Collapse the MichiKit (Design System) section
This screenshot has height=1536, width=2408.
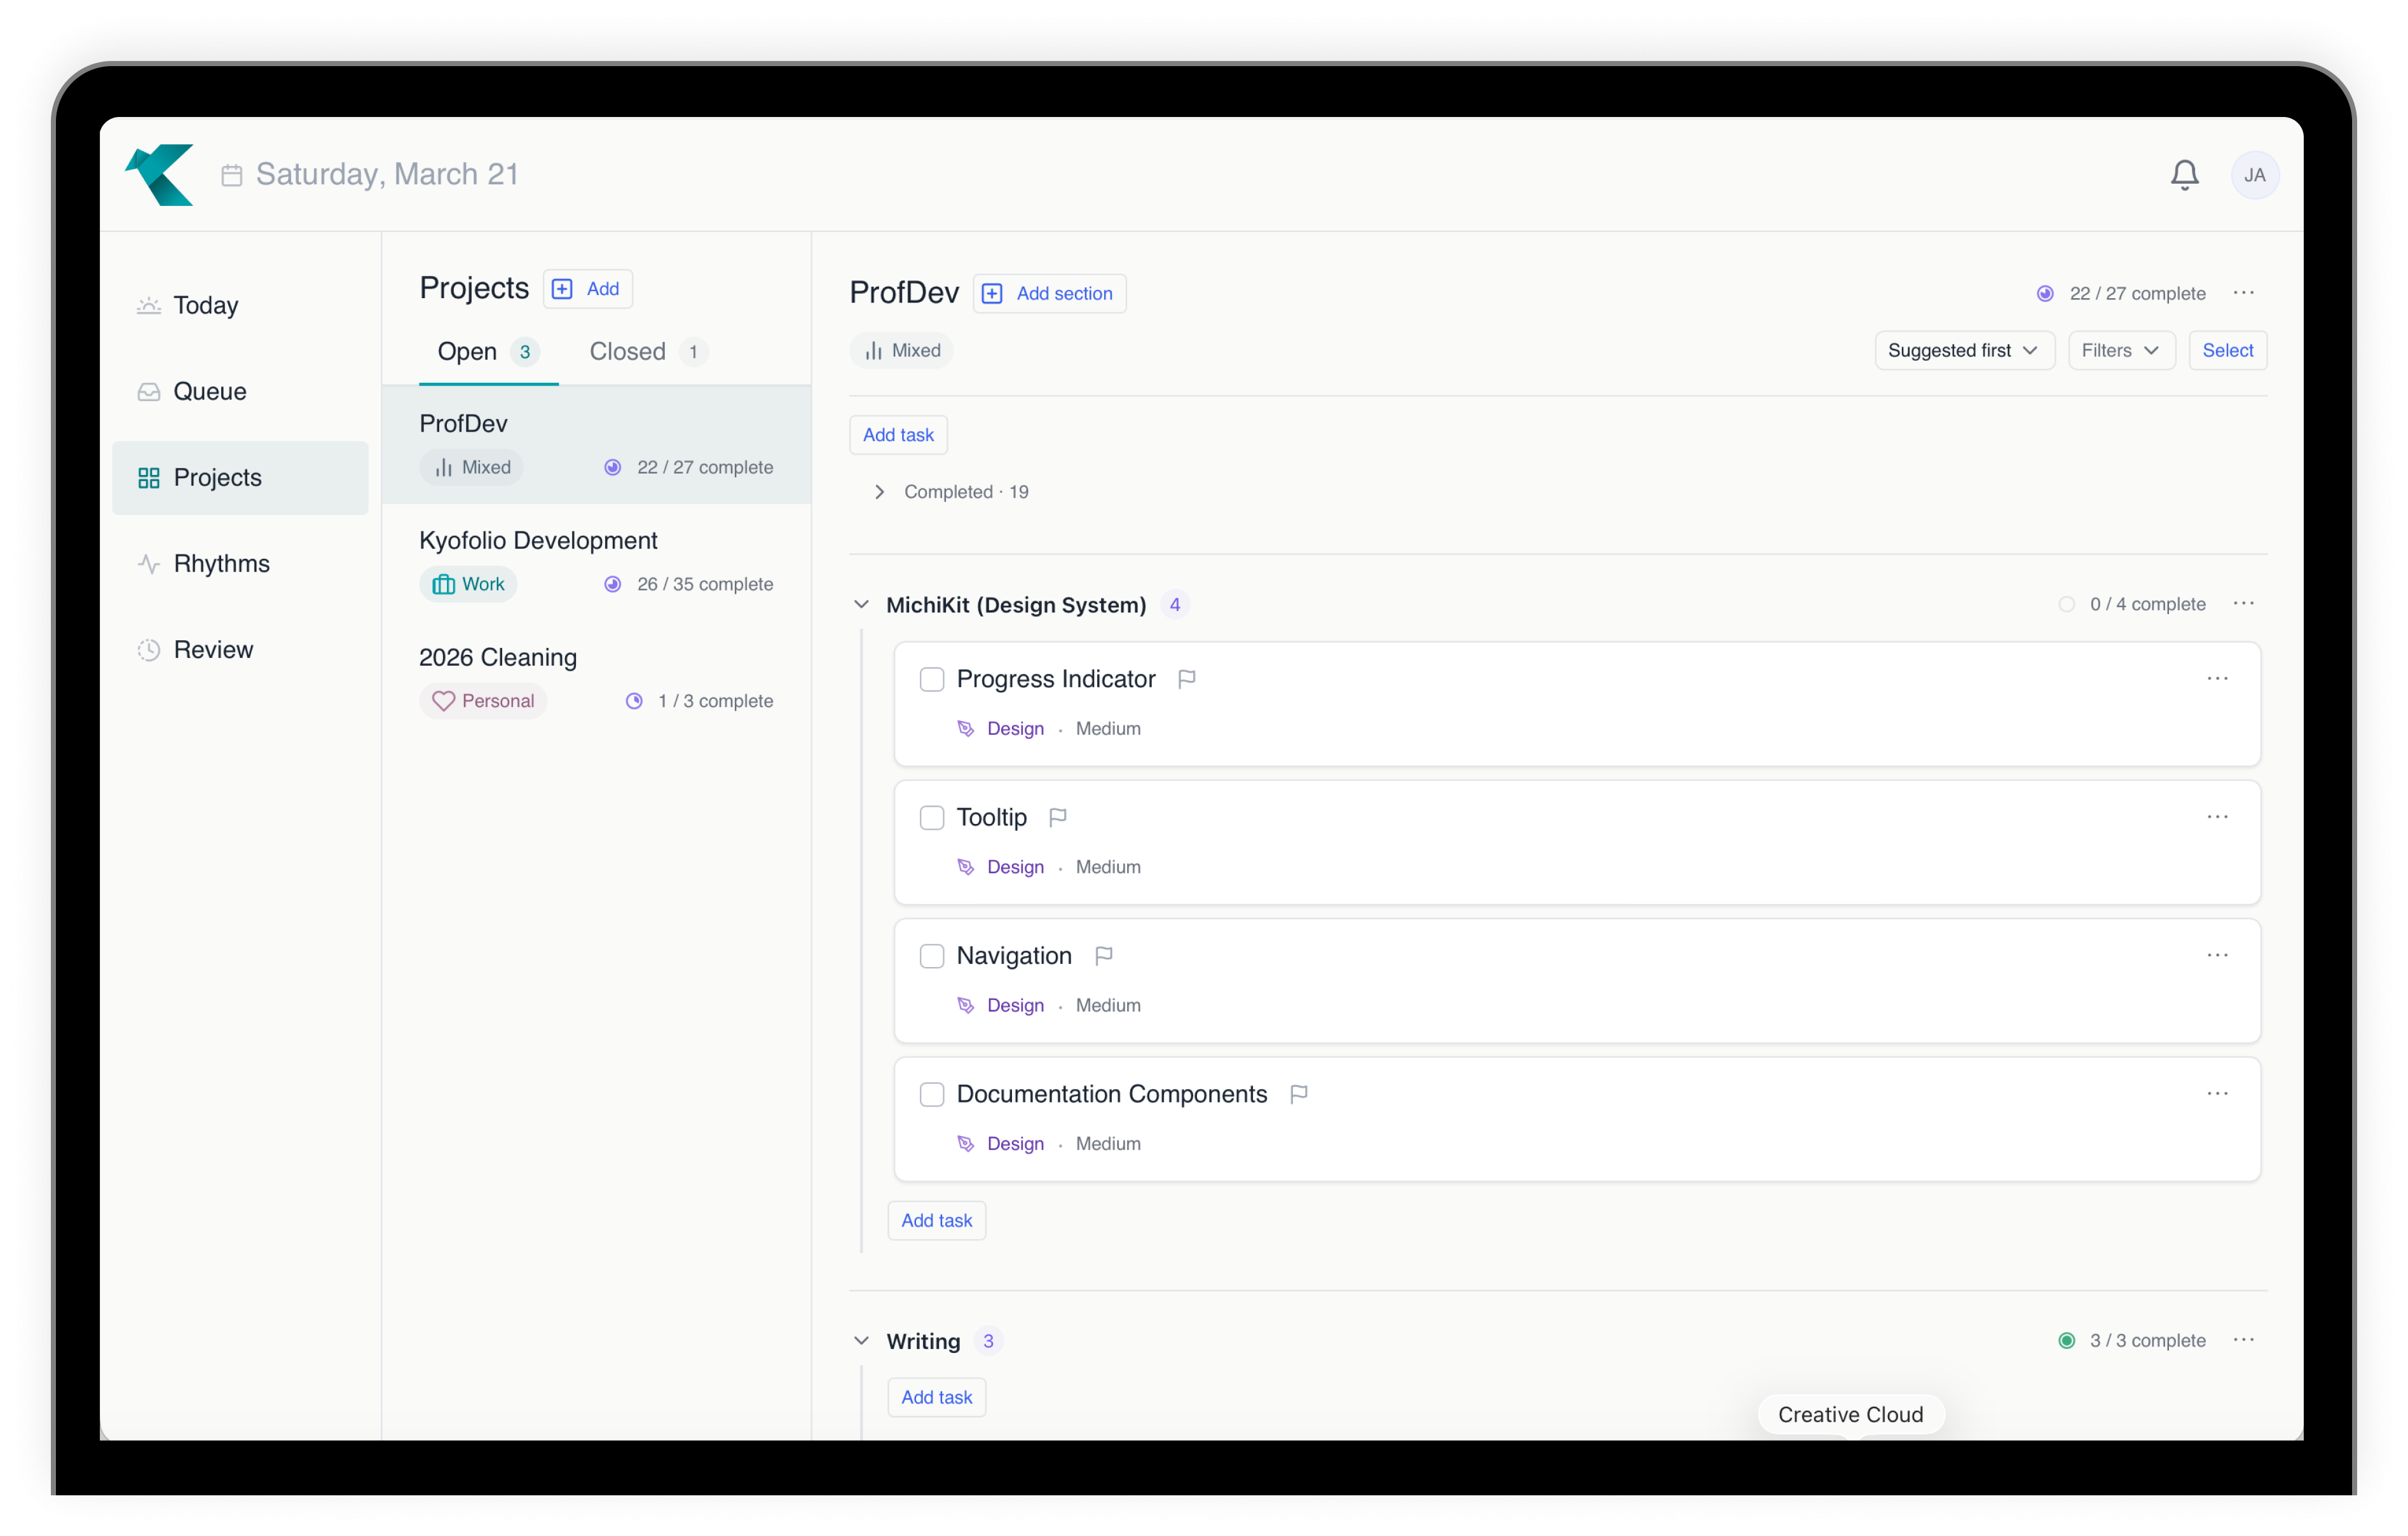861,604
